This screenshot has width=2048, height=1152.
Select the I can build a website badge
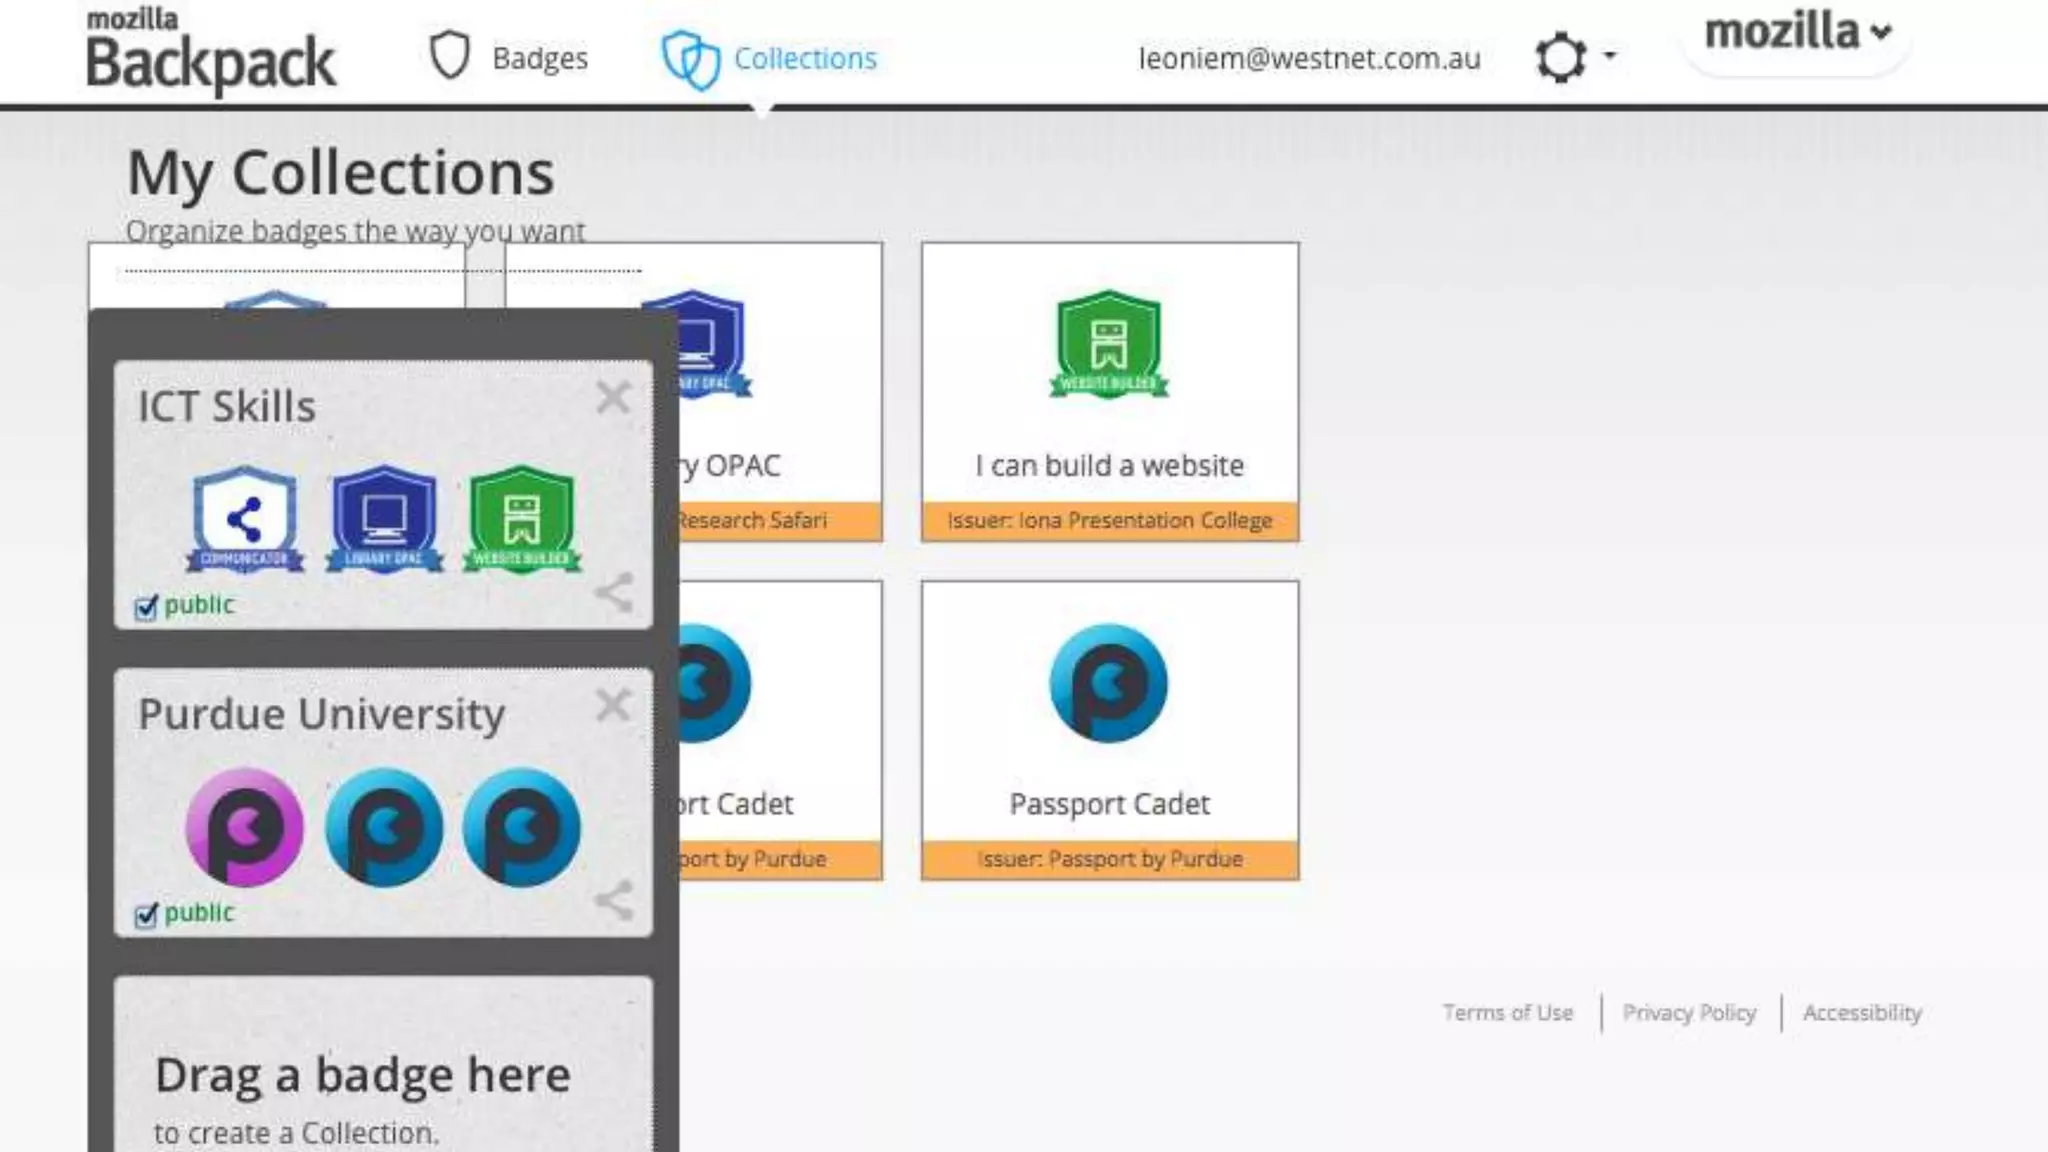pyautogui.click(x=1109, y=392)
